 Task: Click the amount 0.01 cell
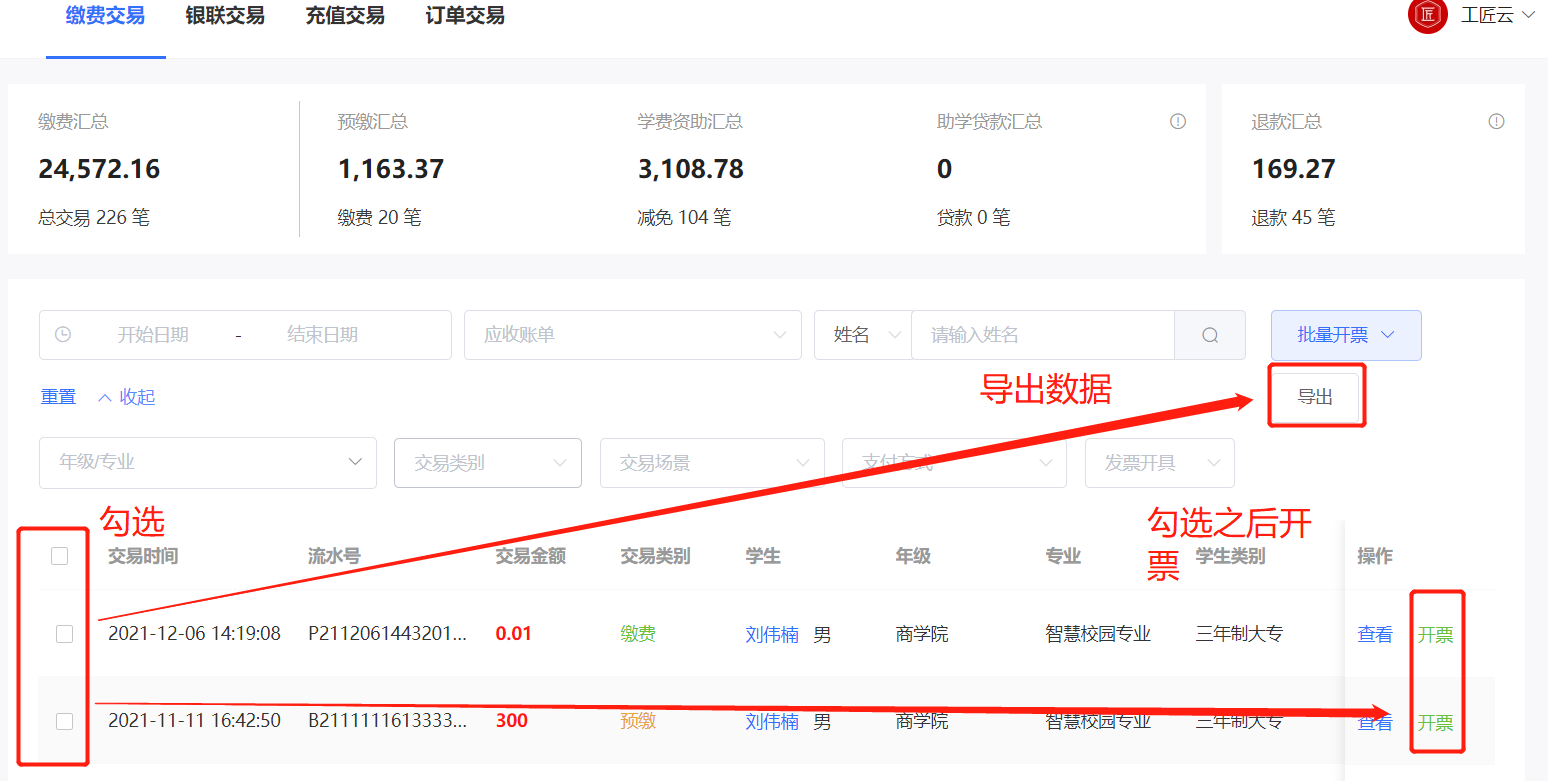click(514, 634)
